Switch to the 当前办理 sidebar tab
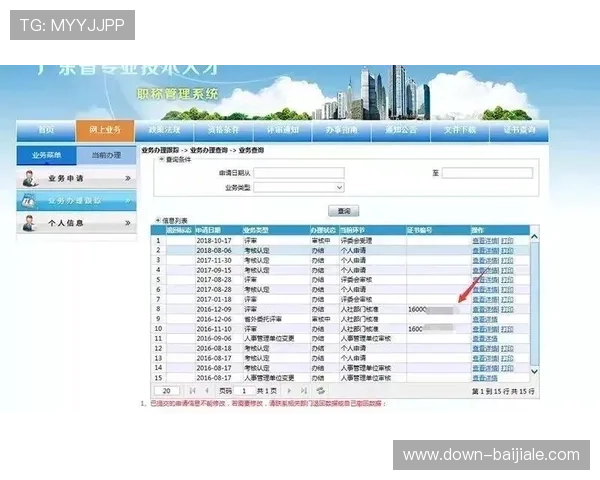Viewport: 600px width, 480px height. point(106,155)
